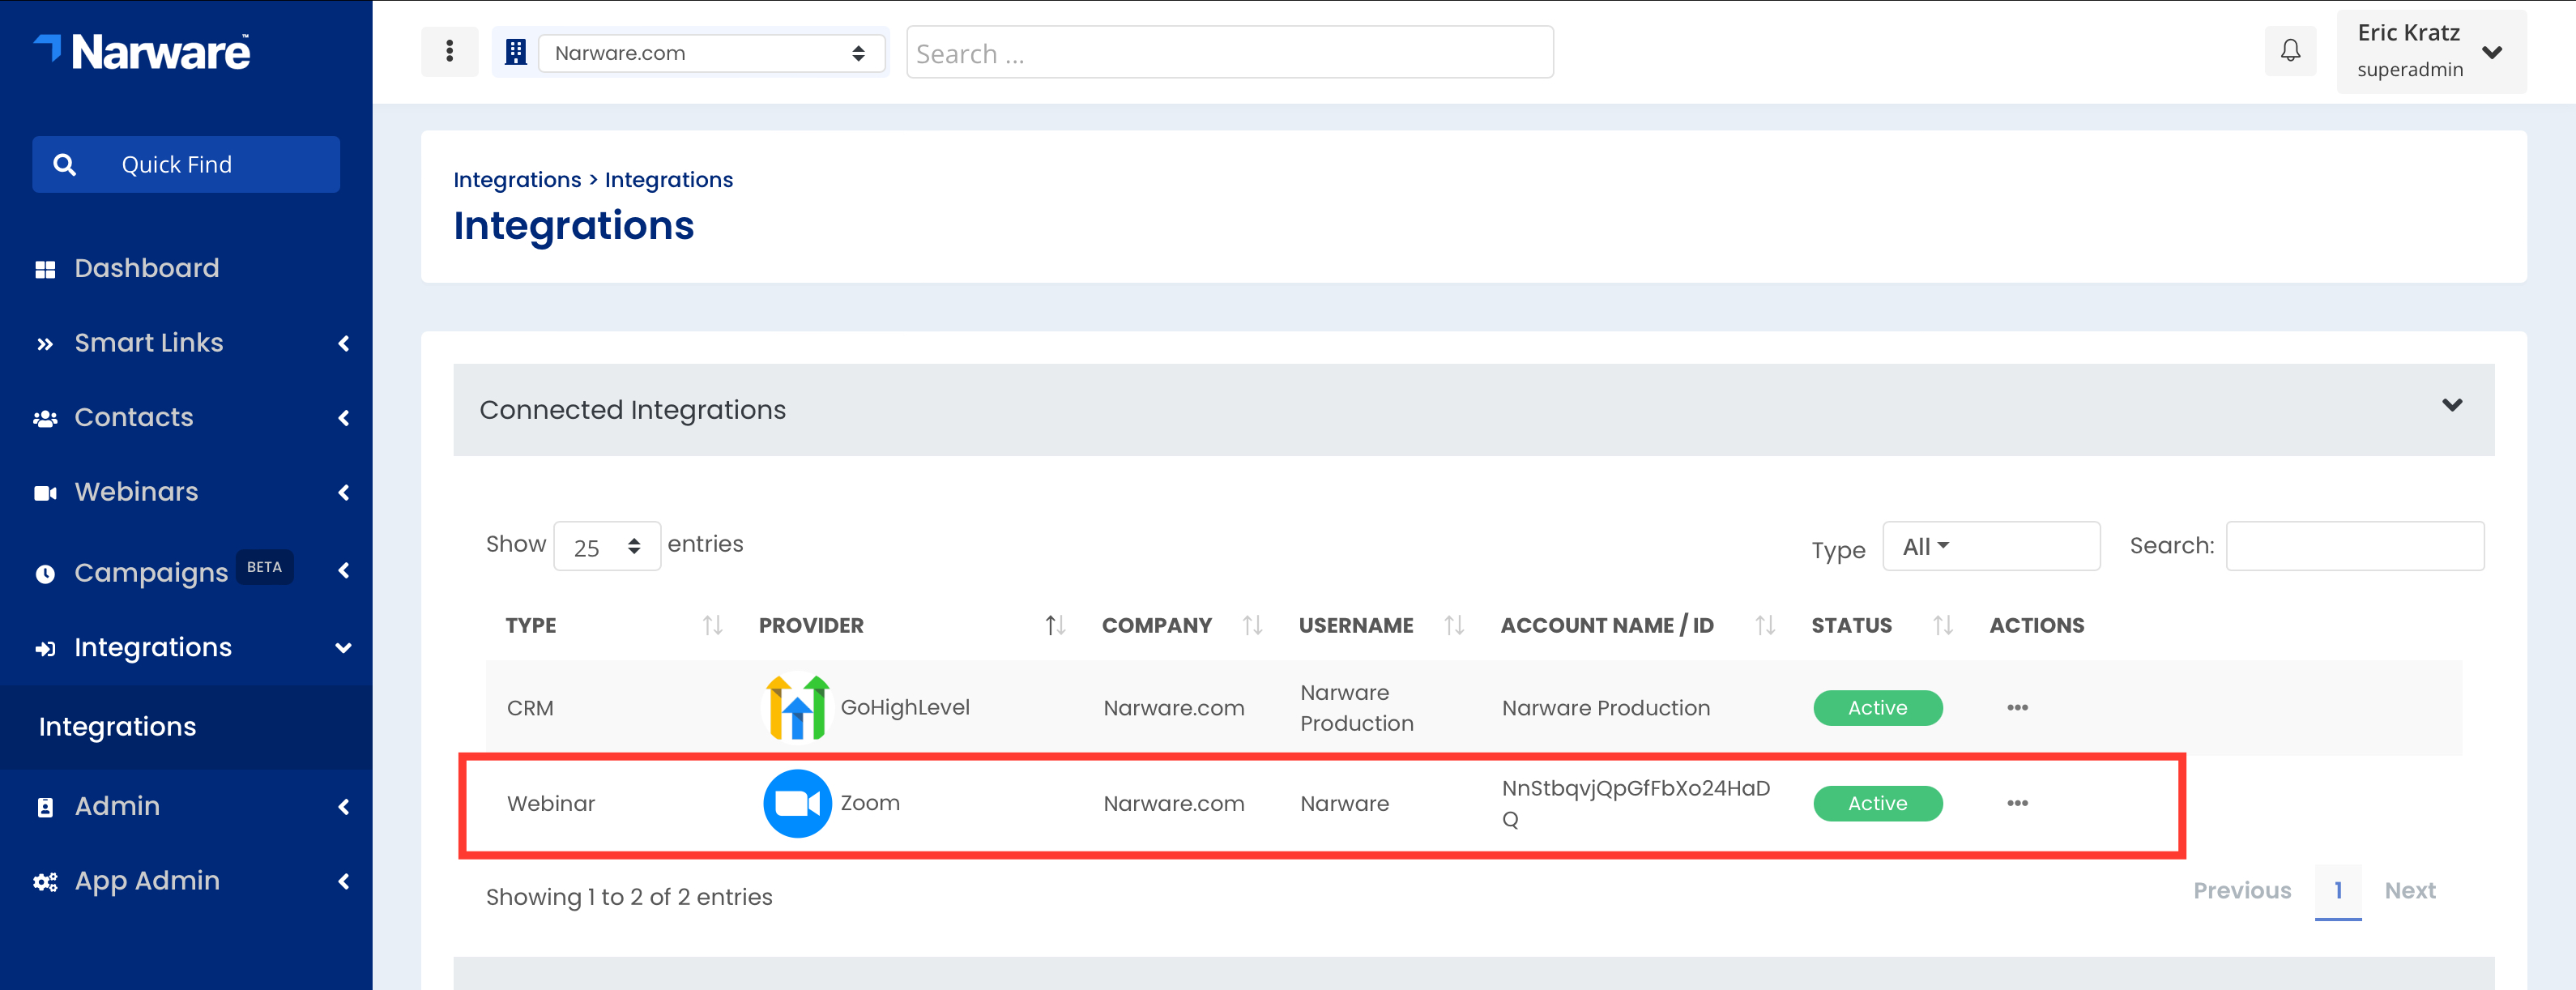Open the Narware.com company selector

[x=711, y=53]
